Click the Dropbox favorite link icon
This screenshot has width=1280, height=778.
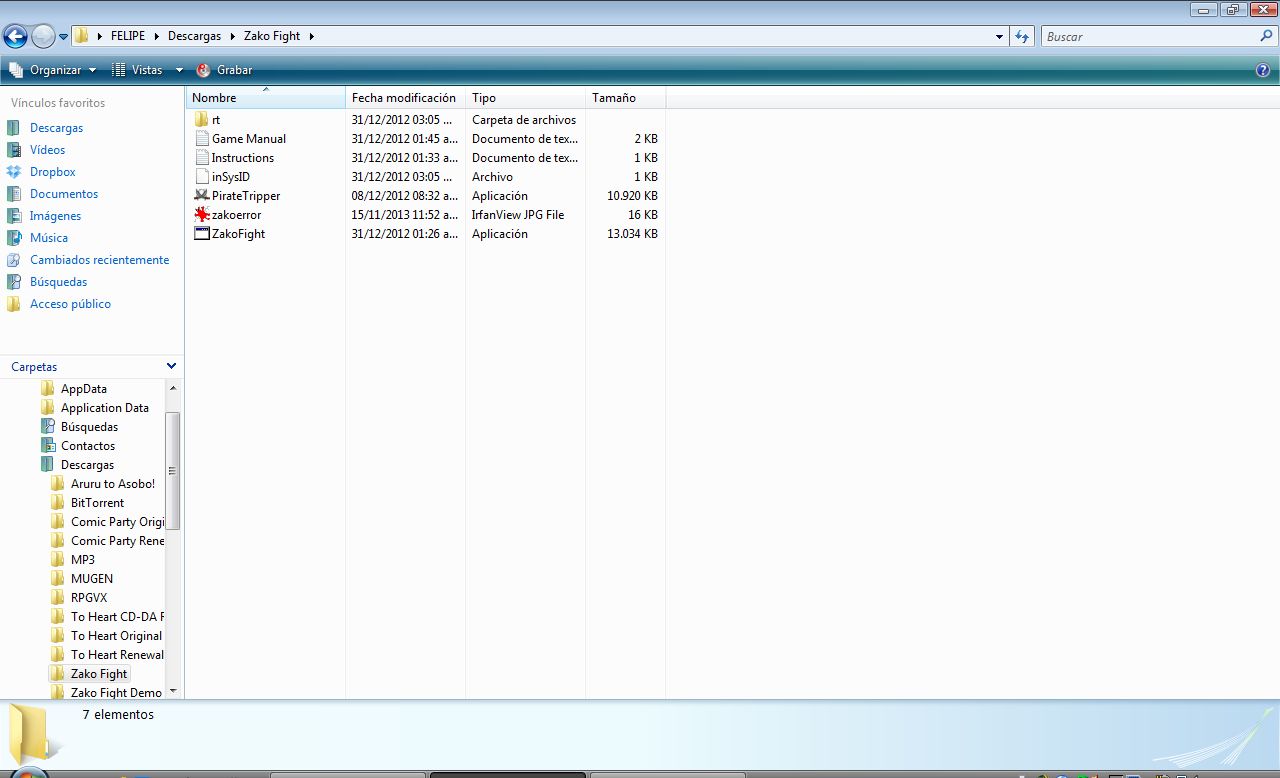(14, 172)
